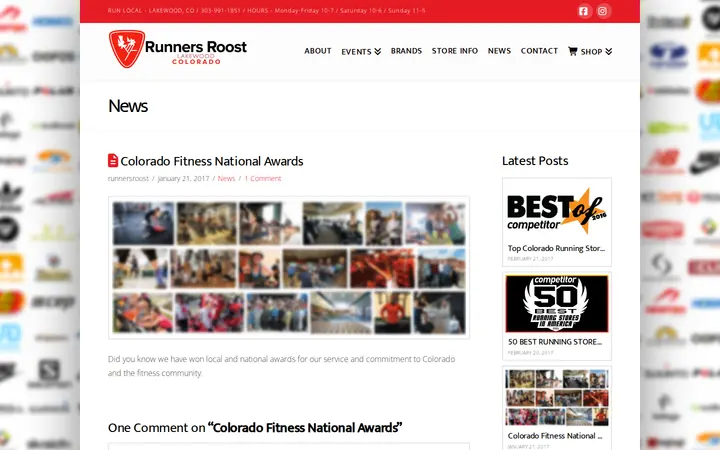Click the Latest Posts heading
Viewport: 720px width, 450px height.
(535, 161)
